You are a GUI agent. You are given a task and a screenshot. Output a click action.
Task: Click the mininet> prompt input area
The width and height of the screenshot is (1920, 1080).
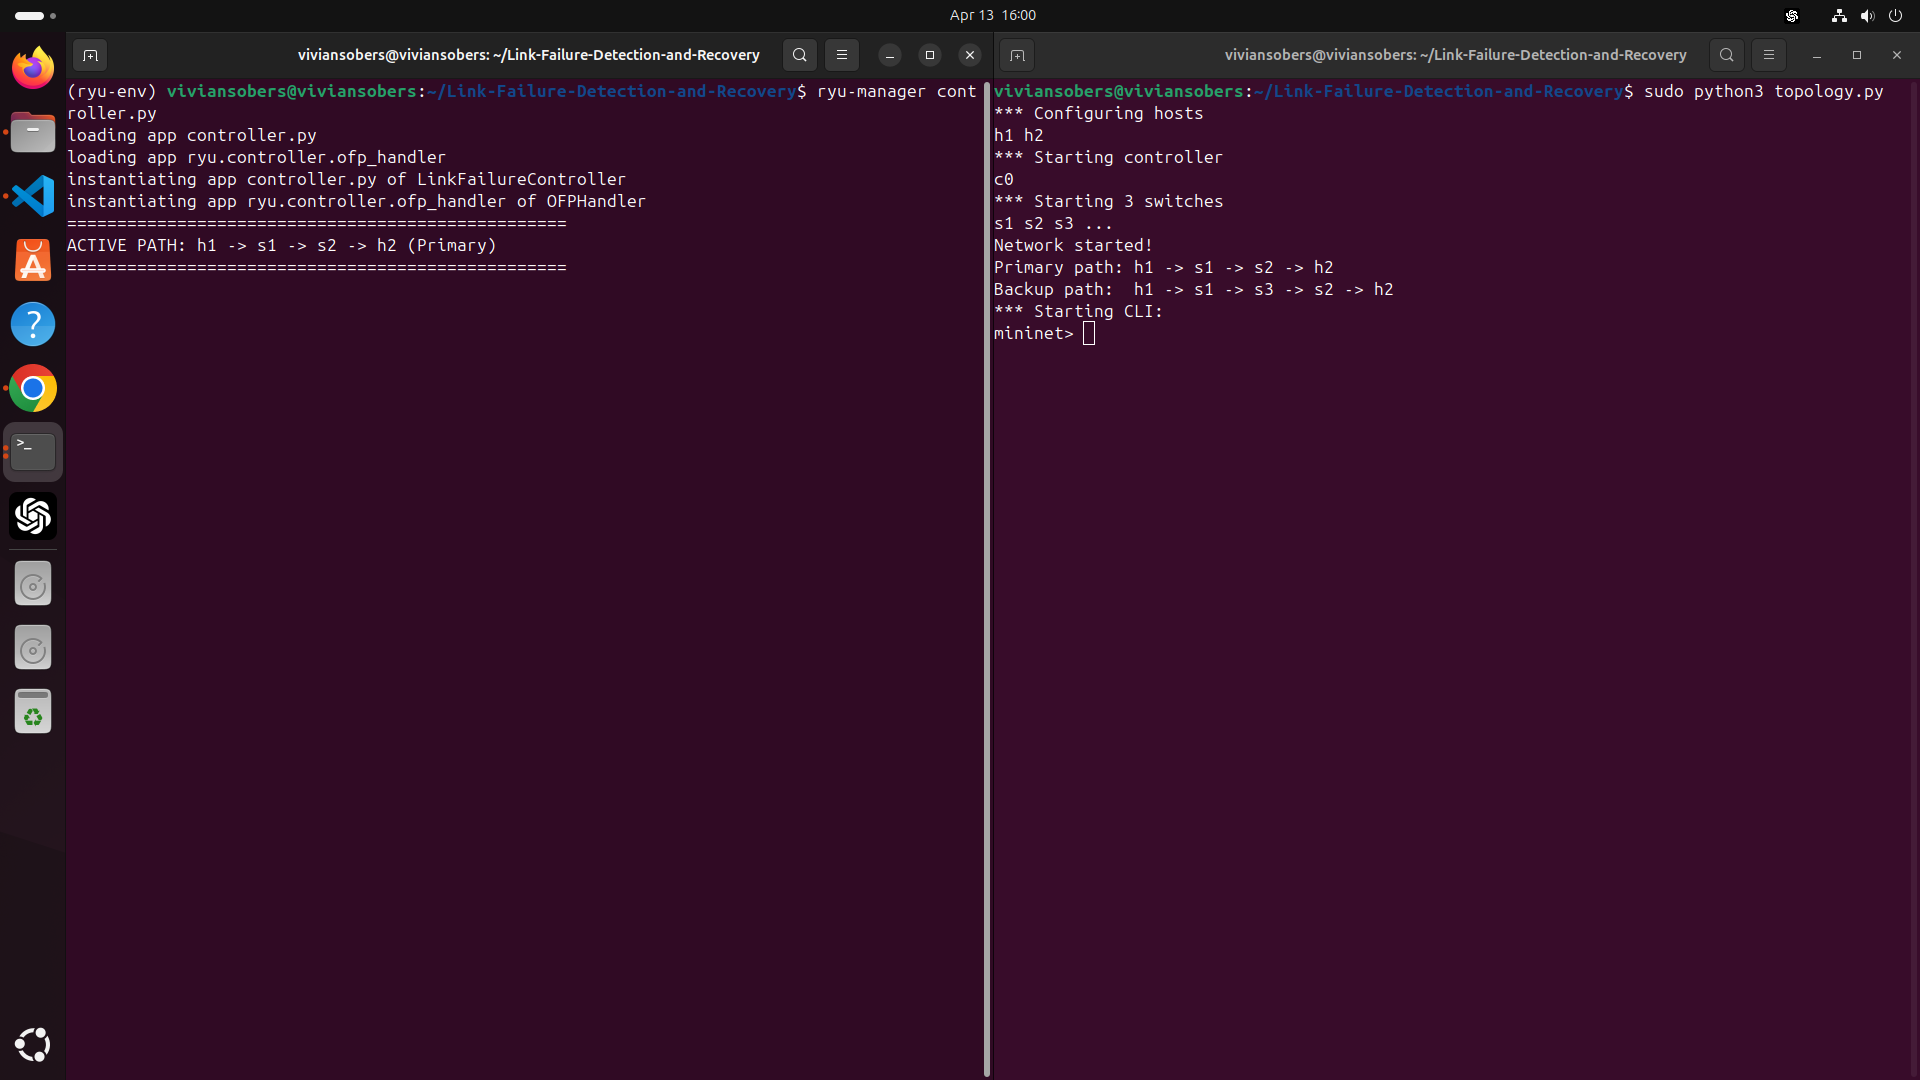point(1089,334)
